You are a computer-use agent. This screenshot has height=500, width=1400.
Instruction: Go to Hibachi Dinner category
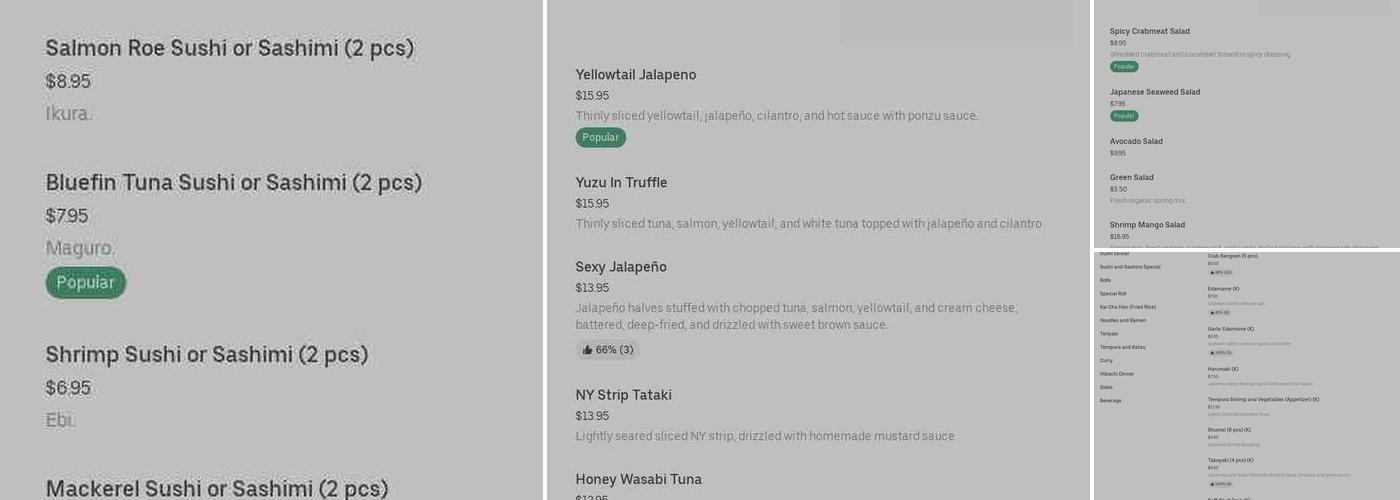[1117, 374]
